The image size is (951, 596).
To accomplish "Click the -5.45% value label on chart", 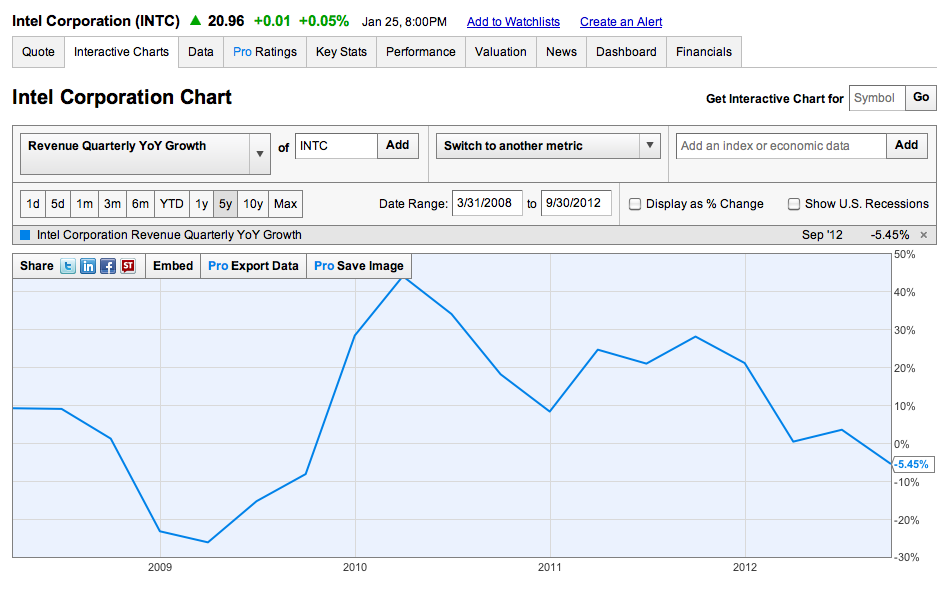I will point(913,464).
